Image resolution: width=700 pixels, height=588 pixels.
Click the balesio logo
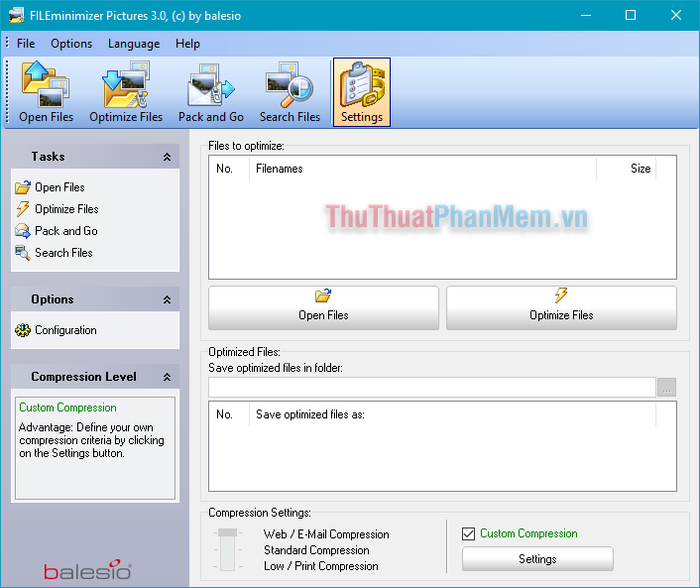(88, 569)
